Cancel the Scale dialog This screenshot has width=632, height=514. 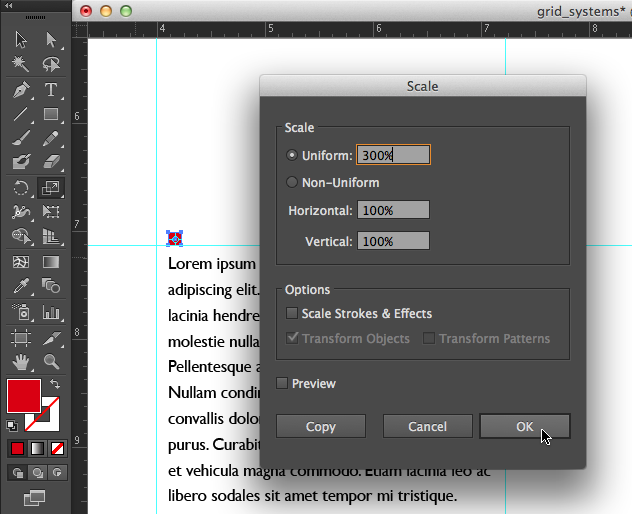click(427, 426)
